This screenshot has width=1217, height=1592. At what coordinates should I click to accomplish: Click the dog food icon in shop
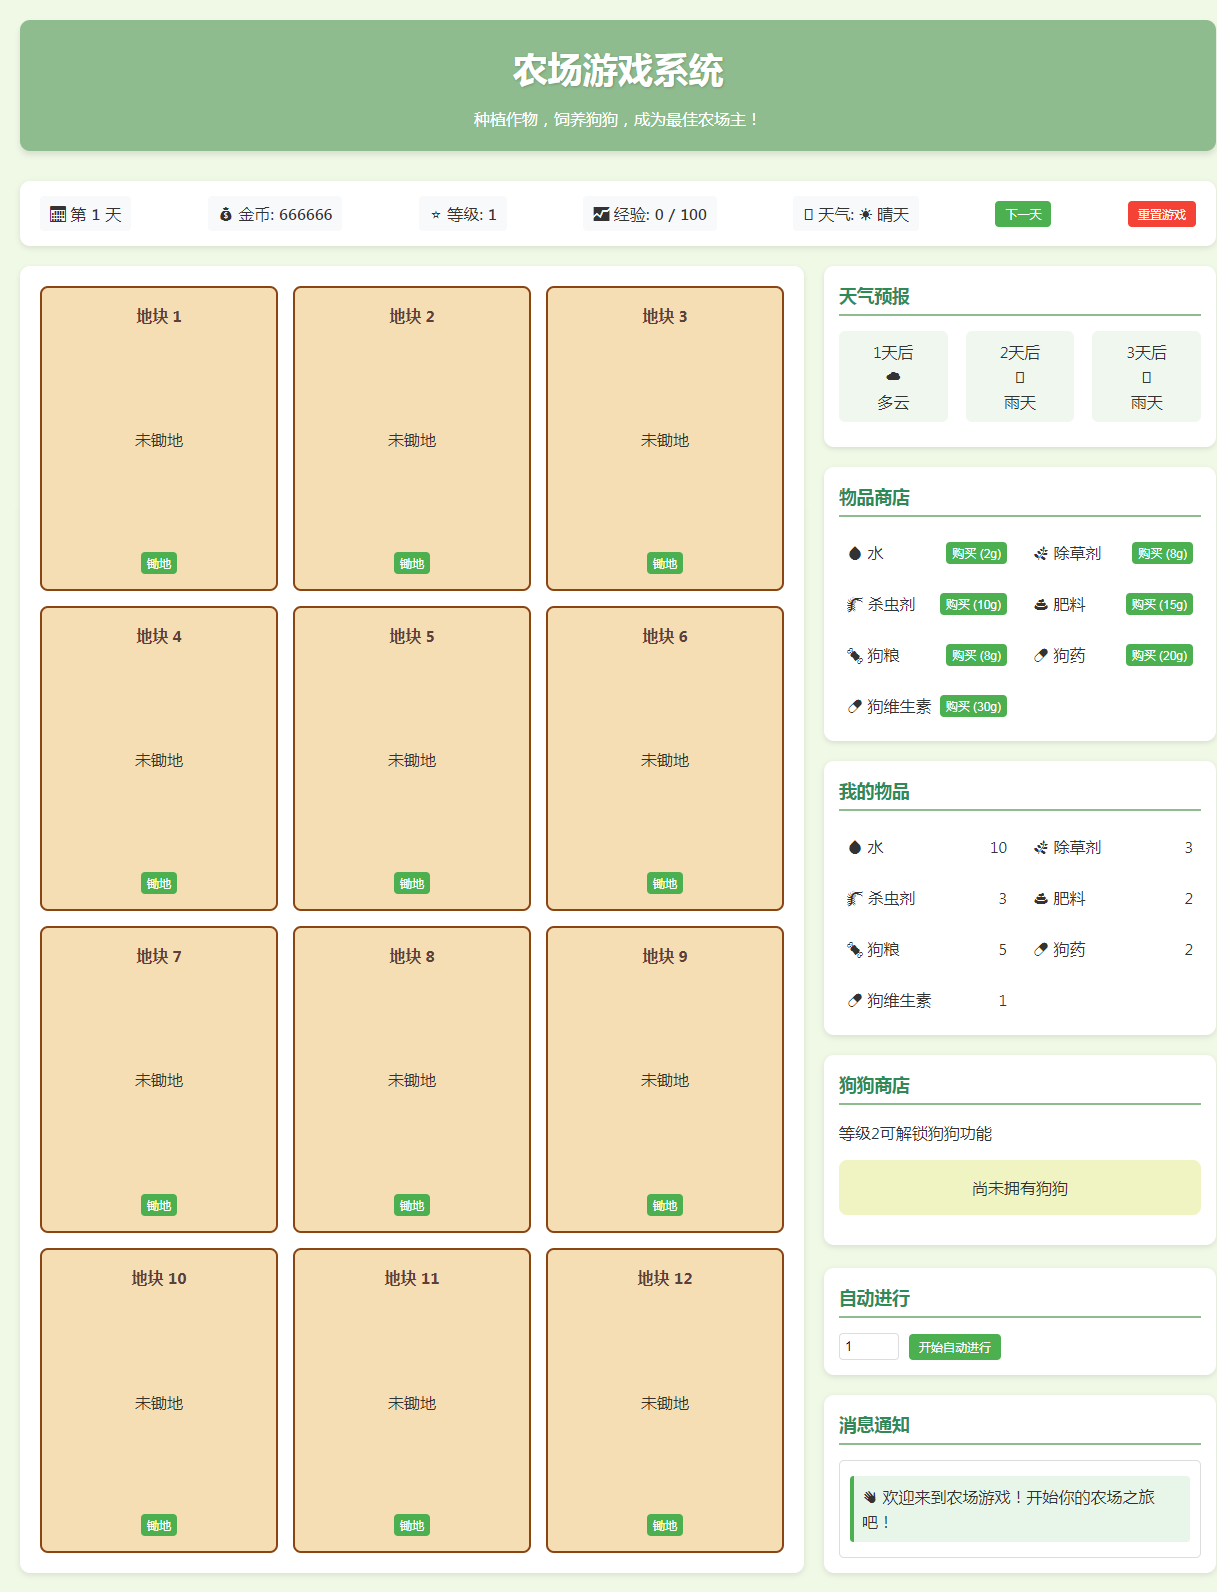[854, 656]
